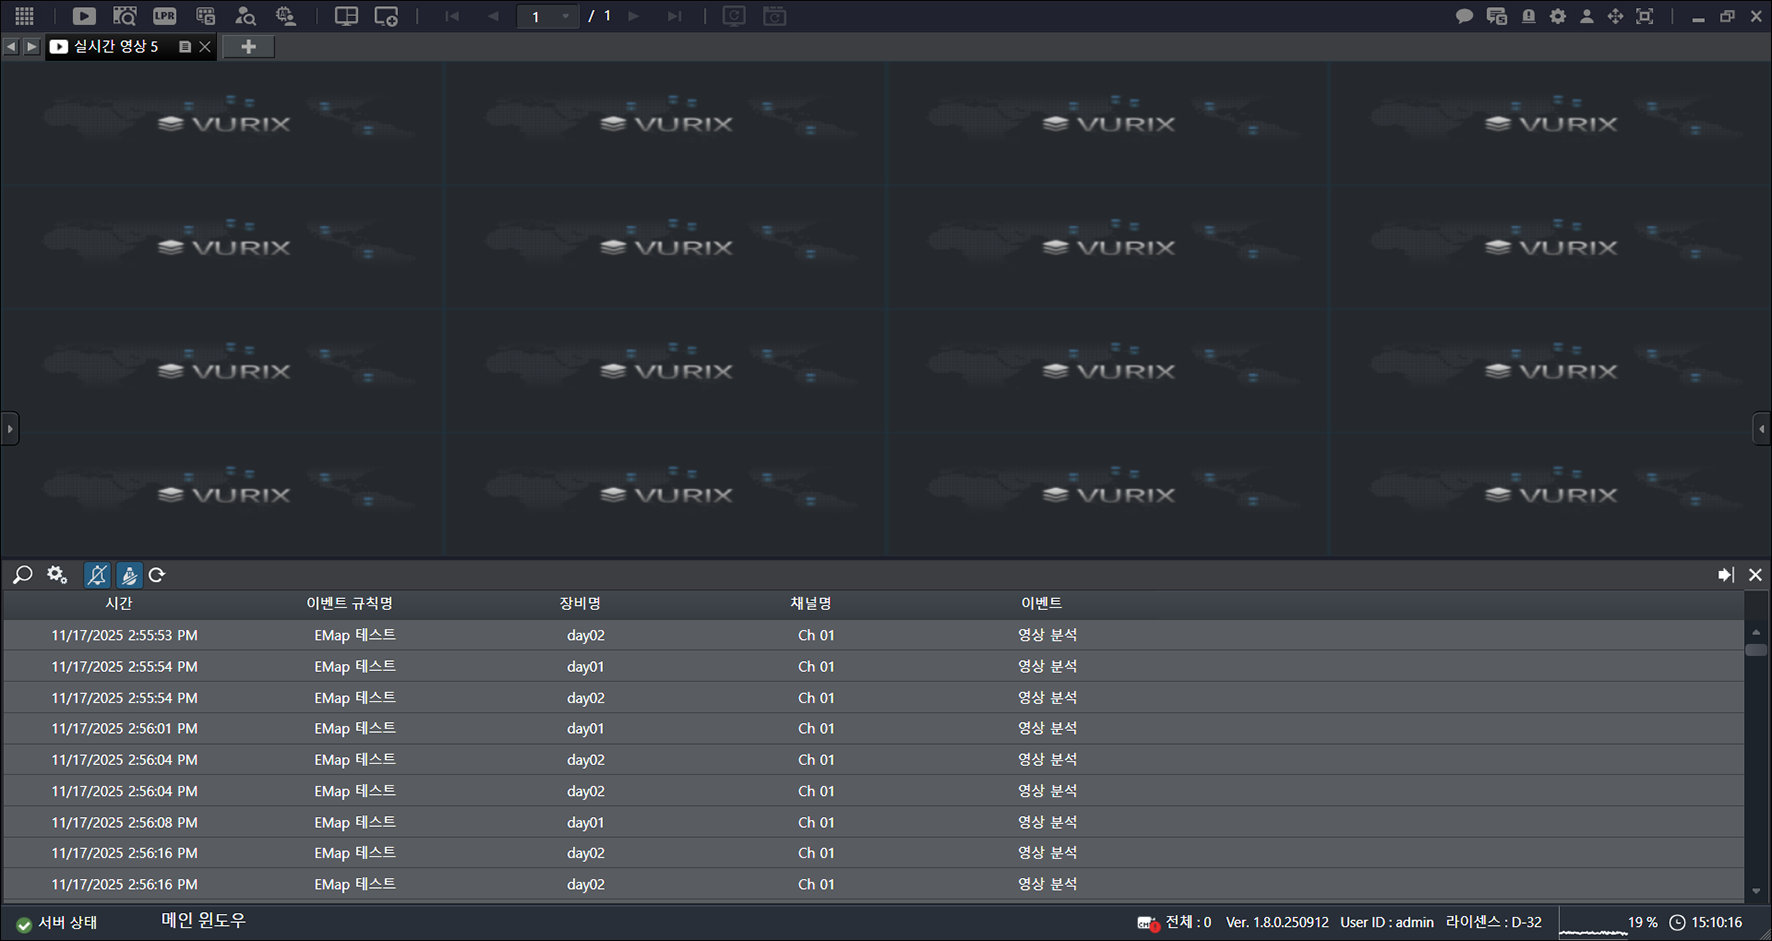1772x941 pixels.
Task: Sort by the 이벤트 규칙명 column header
Action: tap(350, 603)
